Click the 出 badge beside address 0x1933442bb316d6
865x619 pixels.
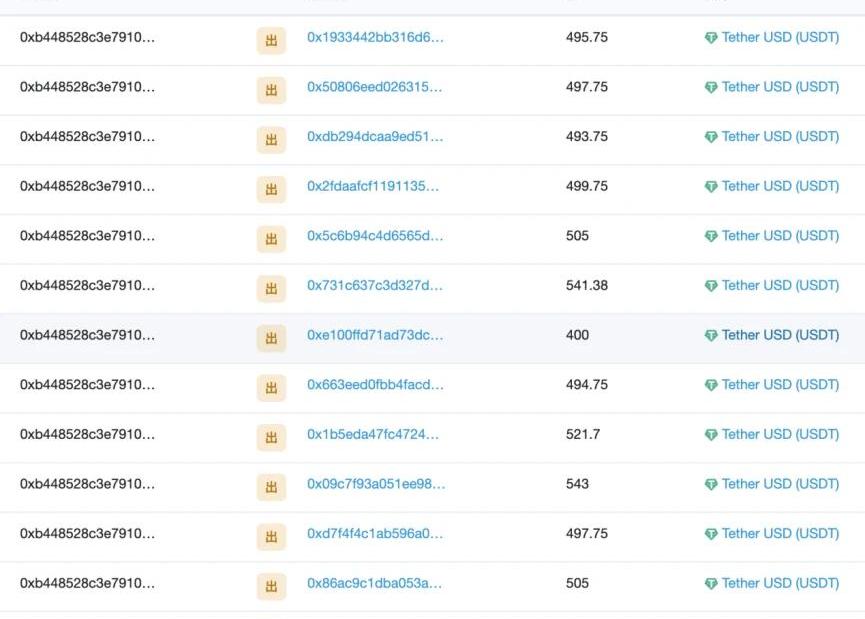[x=271, y=40]
